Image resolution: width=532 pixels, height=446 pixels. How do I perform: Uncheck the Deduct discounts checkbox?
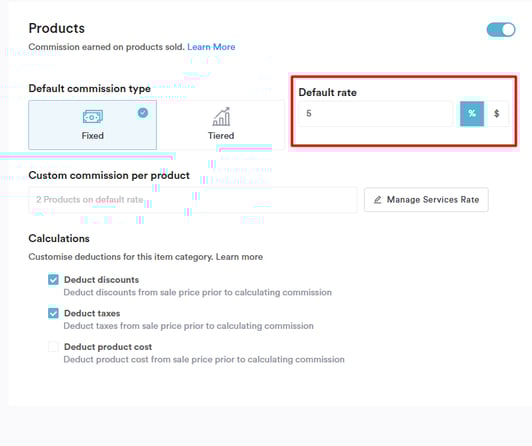tap(53, 280)
